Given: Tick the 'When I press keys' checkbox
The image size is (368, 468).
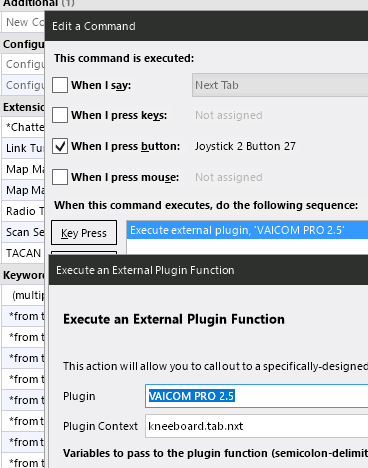Looking at the screenshot, I should (60, 115).
